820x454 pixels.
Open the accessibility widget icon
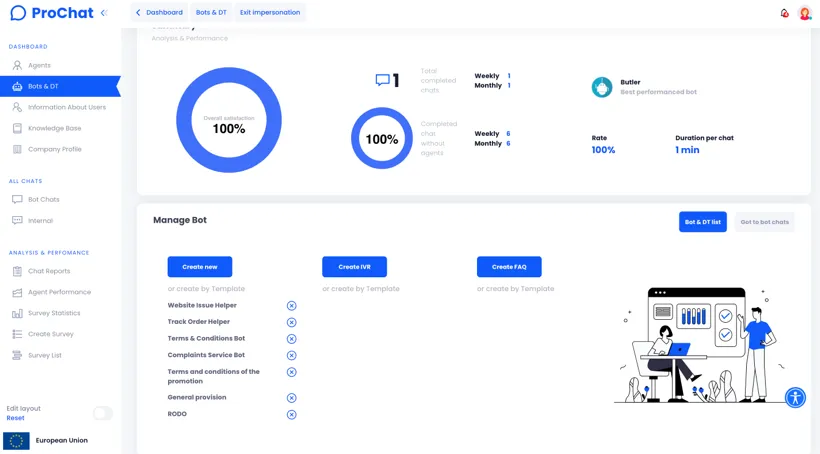[x=795, y=398]
